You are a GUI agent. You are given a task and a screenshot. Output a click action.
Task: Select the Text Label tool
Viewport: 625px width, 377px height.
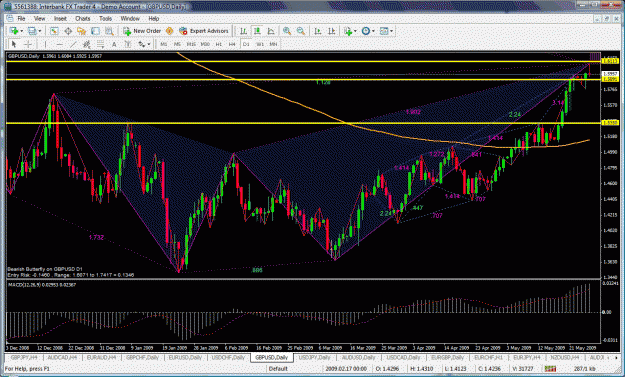point(128,44)
